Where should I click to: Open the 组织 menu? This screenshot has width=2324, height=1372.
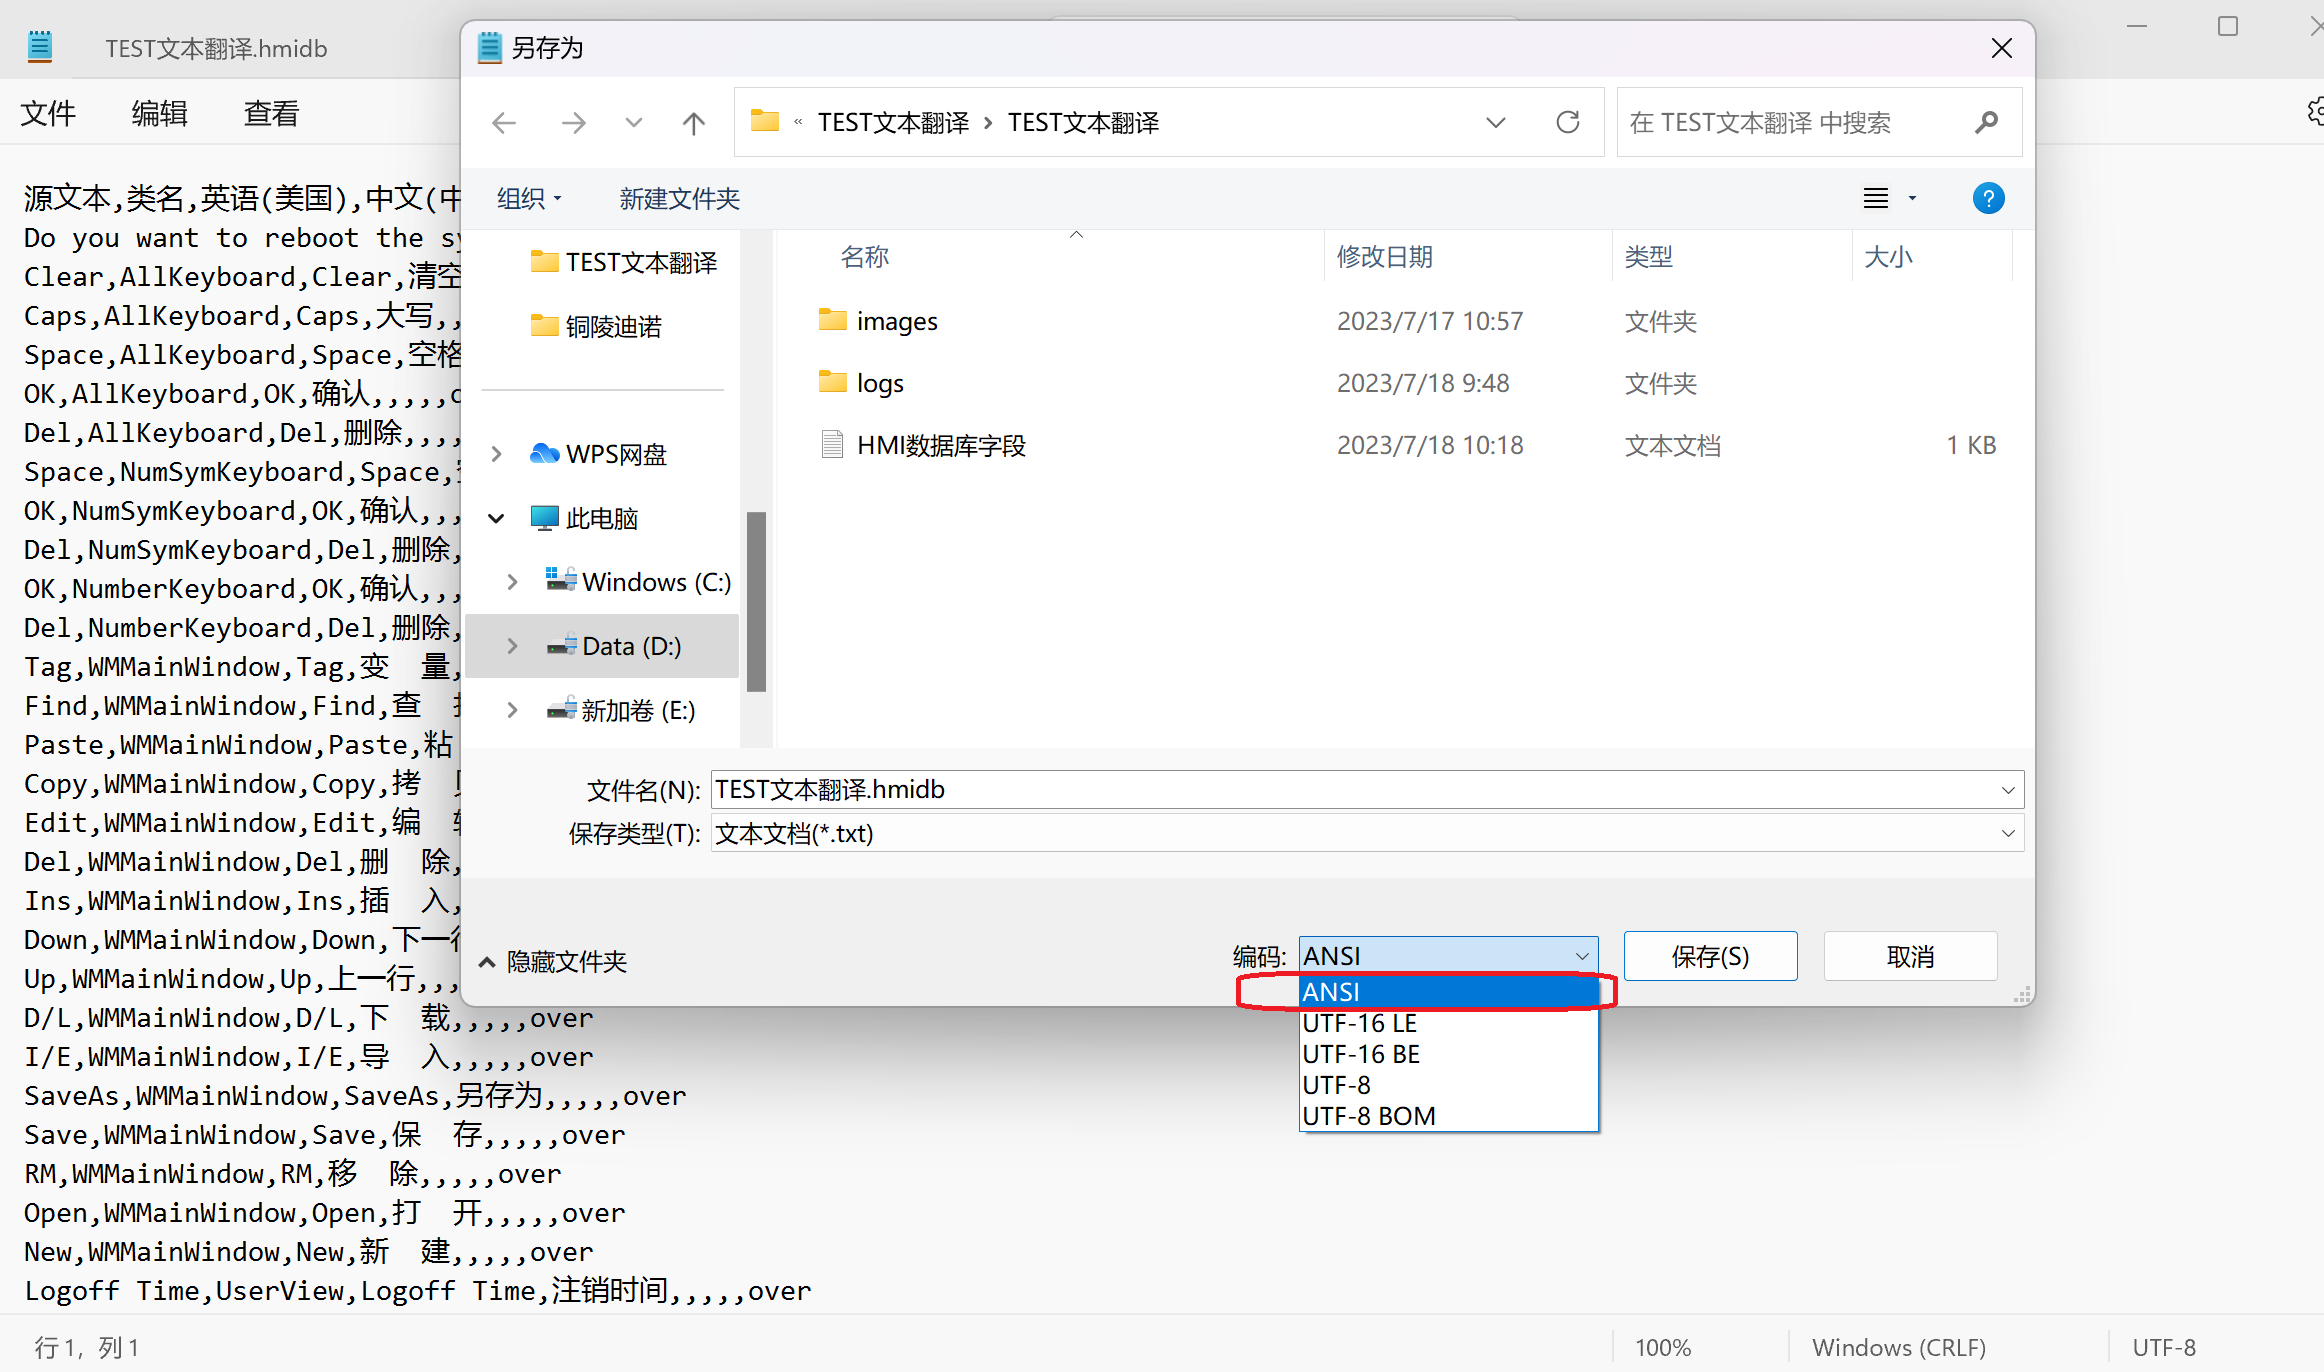[529, 198]
